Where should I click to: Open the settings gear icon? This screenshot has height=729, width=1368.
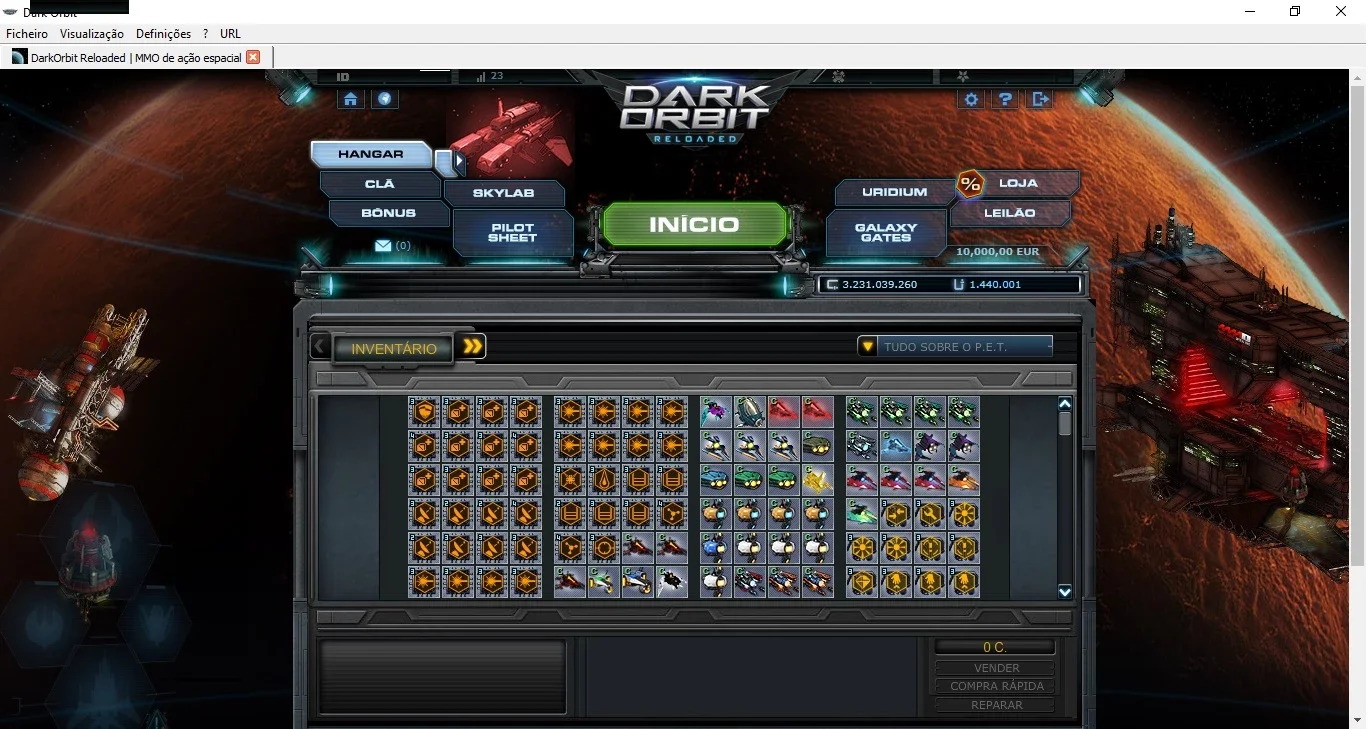[971, 99]
